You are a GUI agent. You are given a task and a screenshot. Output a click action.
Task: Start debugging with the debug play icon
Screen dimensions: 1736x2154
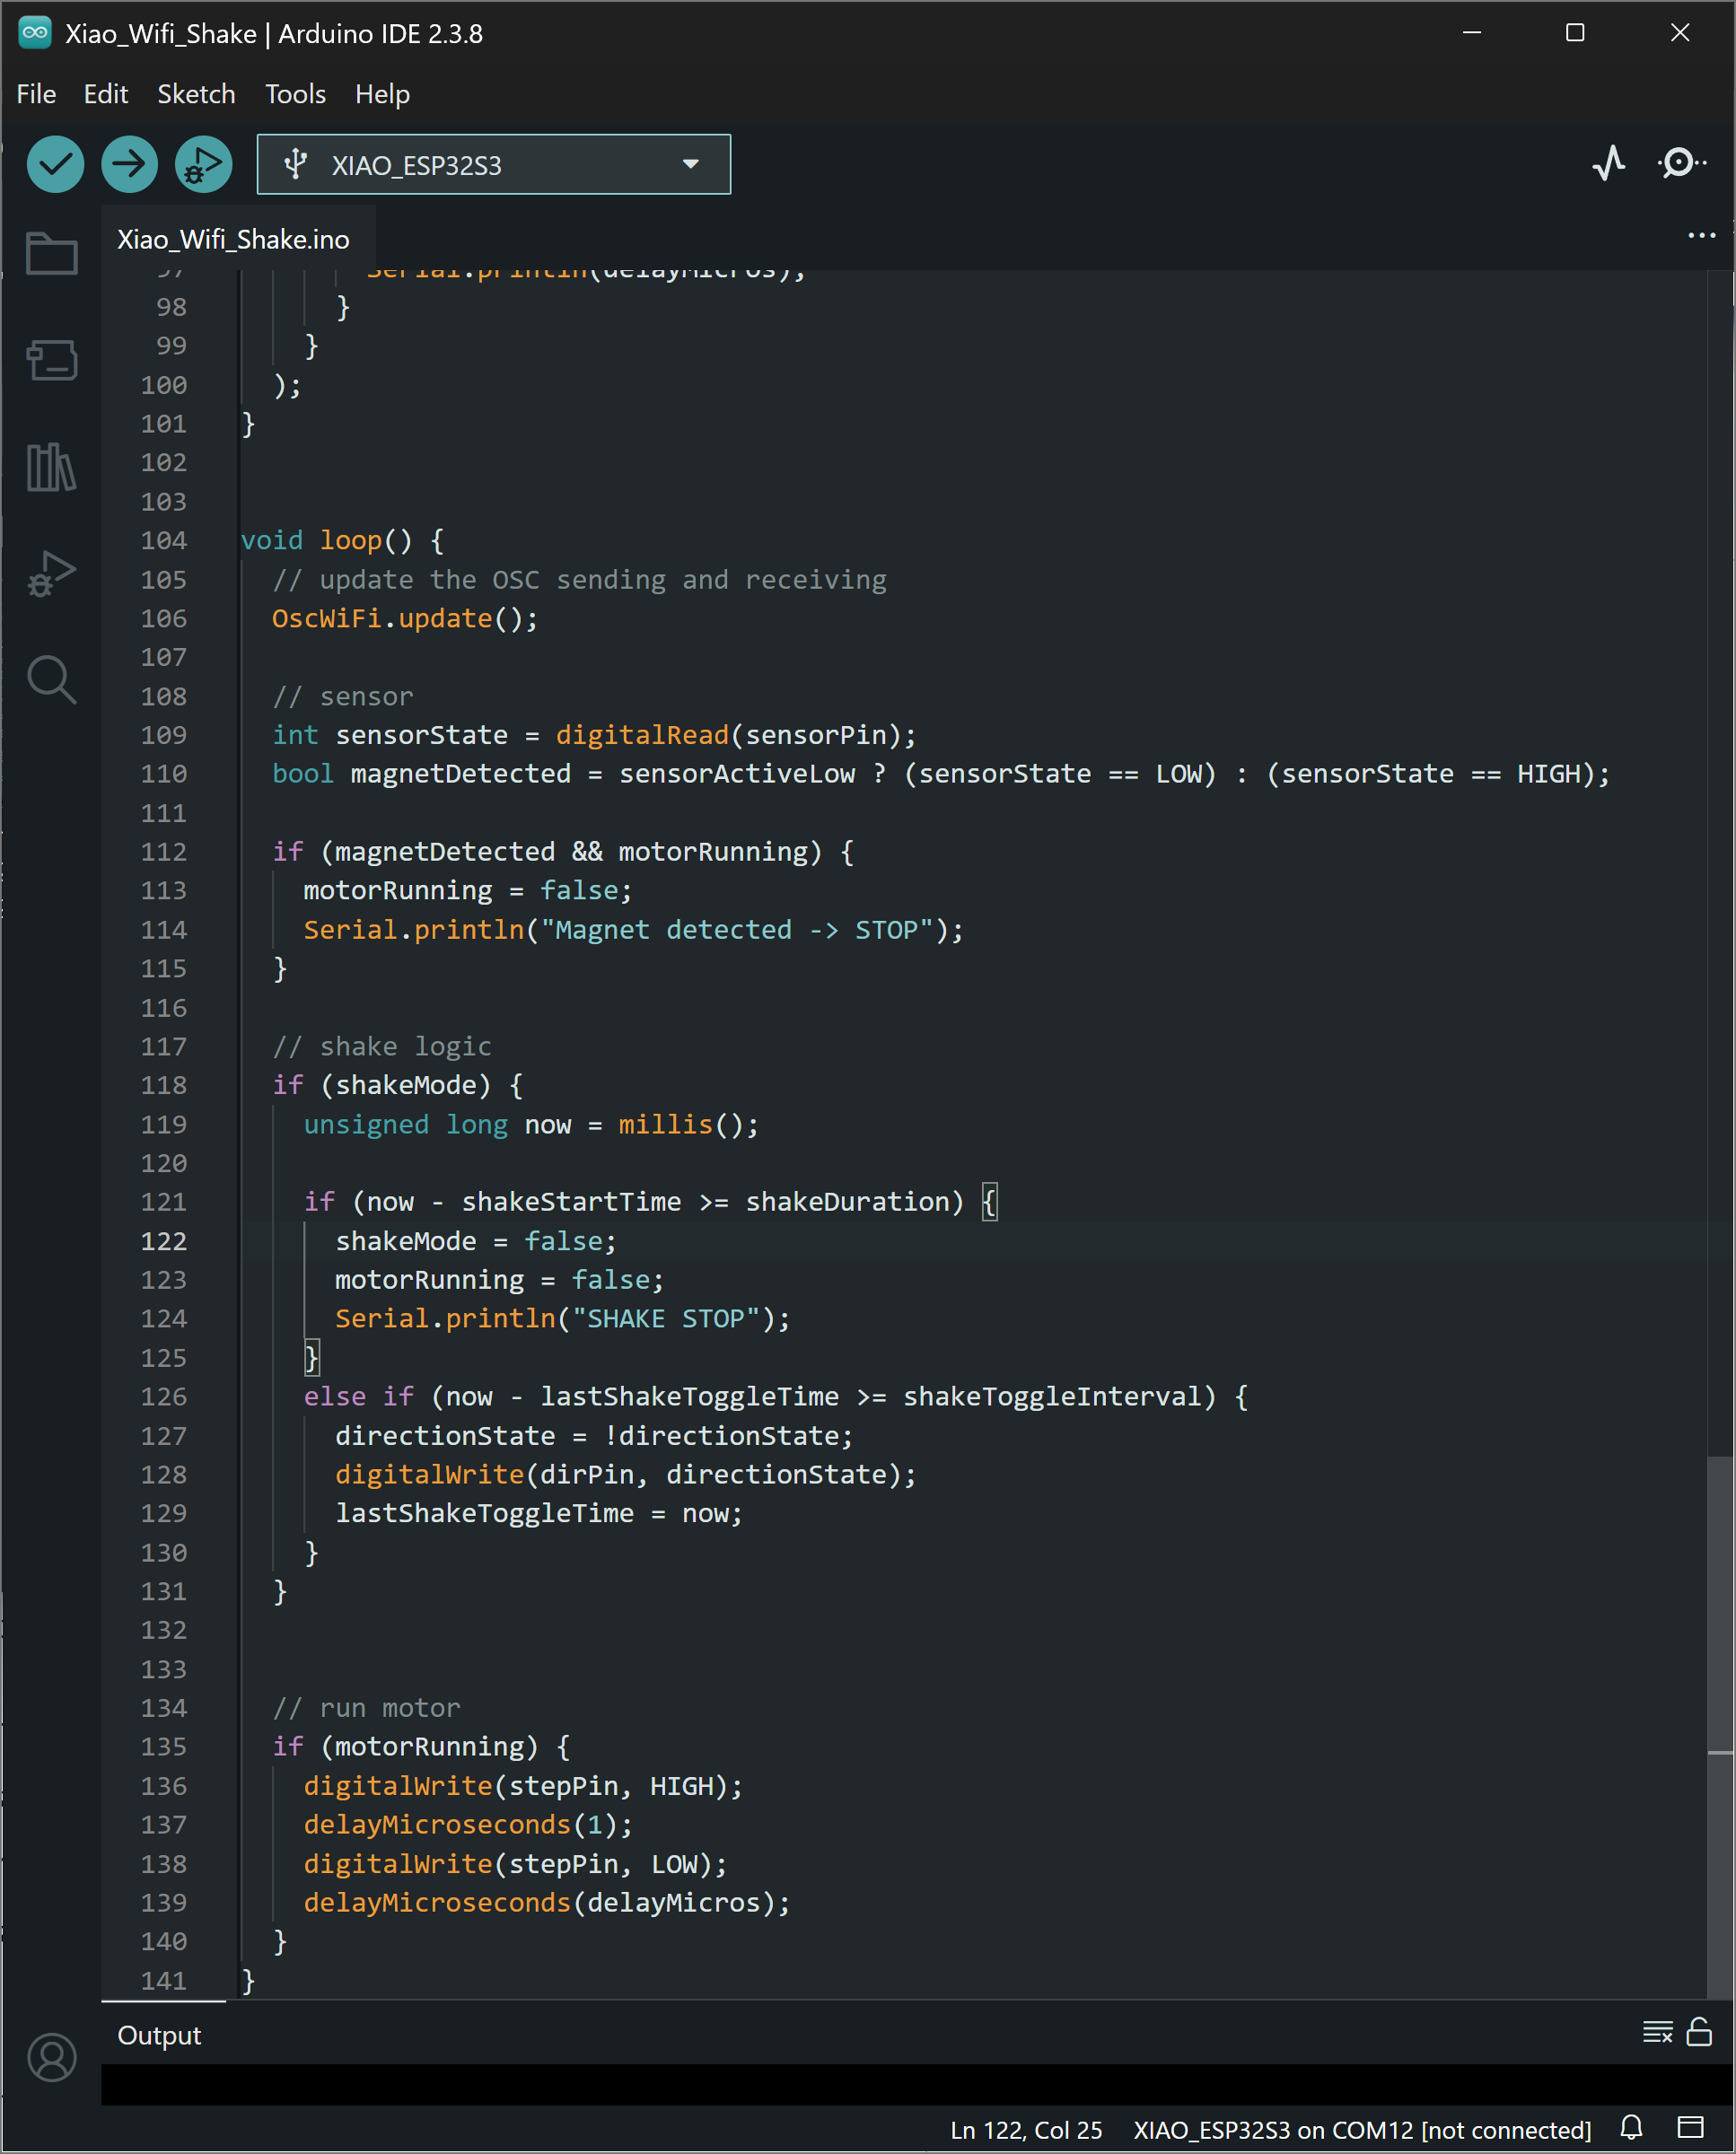click(203, 164)
